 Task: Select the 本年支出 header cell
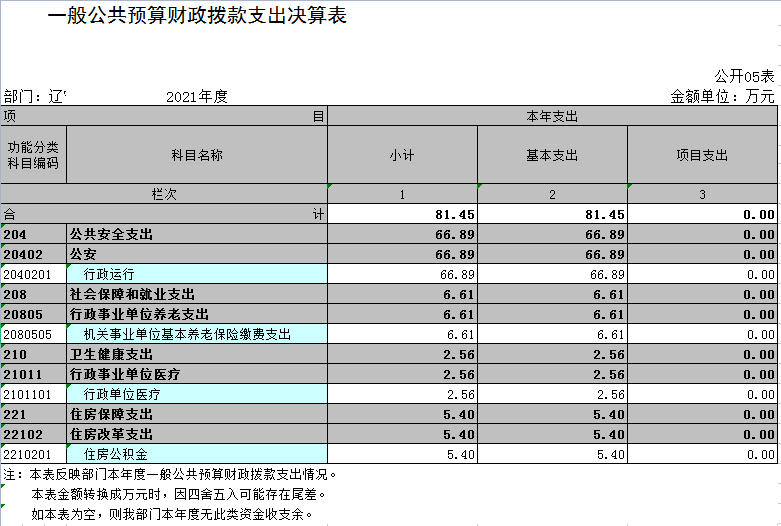(552, 116)
